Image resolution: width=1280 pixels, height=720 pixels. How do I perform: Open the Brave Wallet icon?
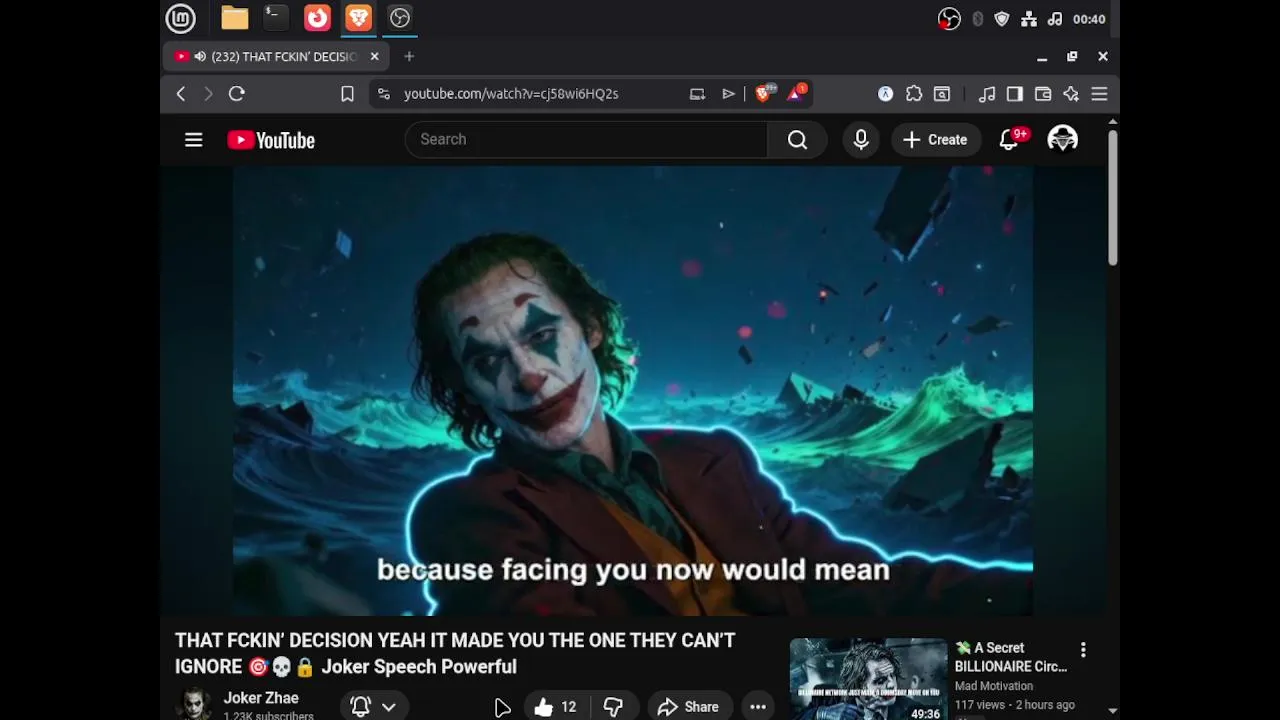point(1043,94)
